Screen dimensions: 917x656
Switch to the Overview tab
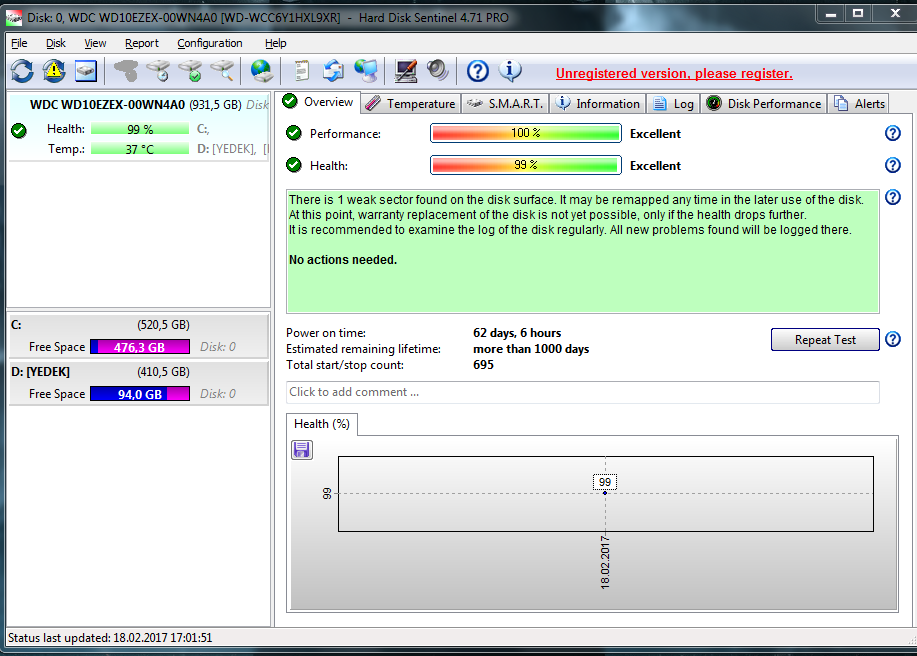319,102
